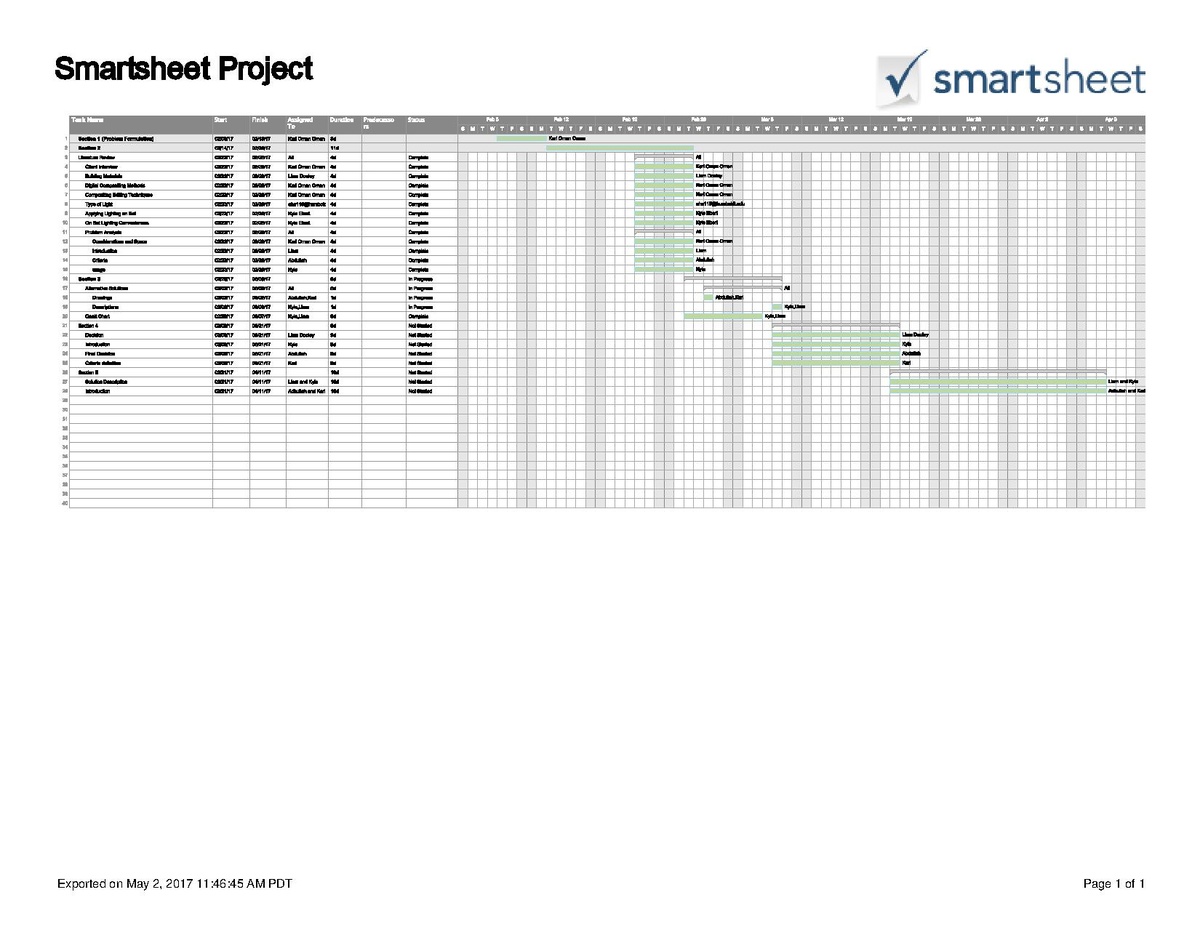Click the Apr 9 week header

pyautogui.click(x=1110, y=119)
